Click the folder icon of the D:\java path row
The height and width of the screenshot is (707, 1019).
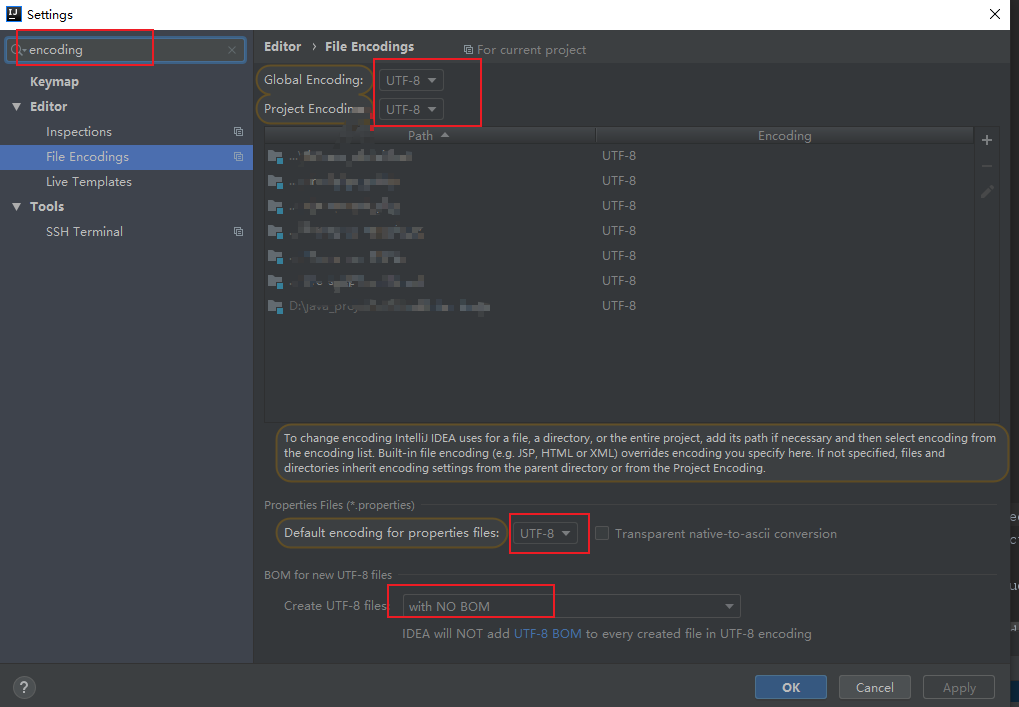pos(276,306)
